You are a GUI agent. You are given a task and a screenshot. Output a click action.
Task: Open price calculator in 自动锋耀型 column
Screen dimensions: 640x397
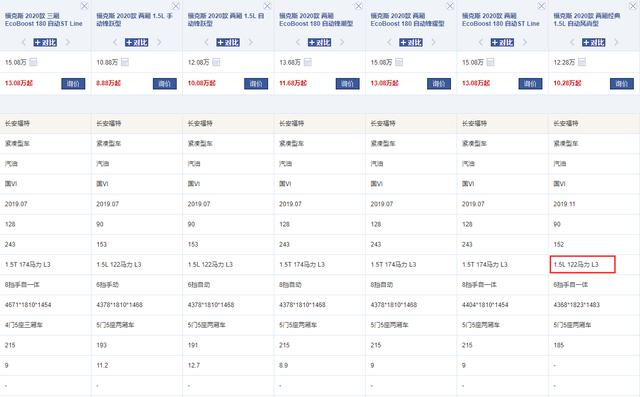point(399,62)
